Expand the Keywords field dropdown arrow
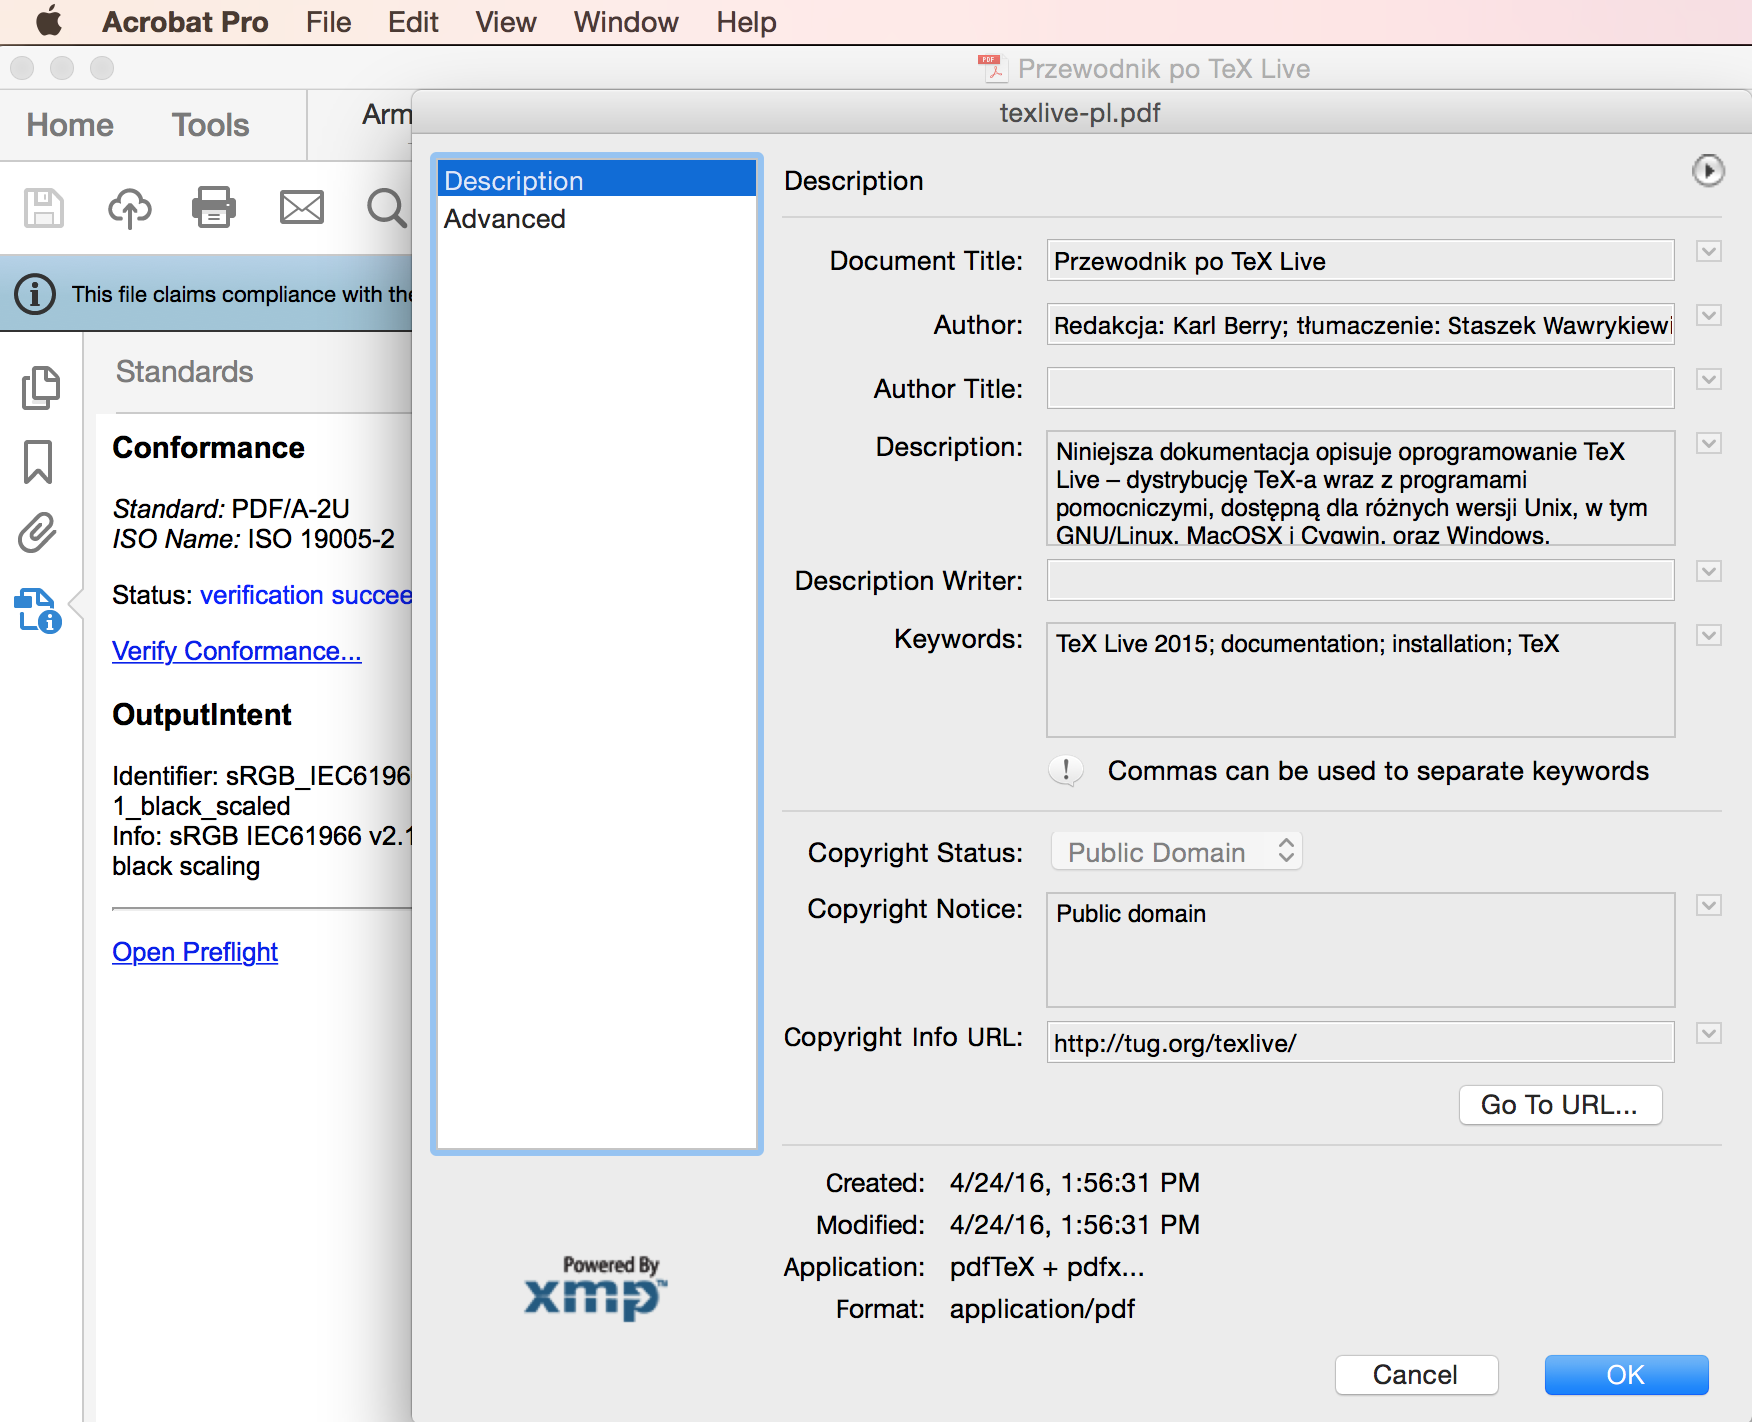Image resolution: width=1752 pixels, height=1422 pixels. click(1708, 636)
